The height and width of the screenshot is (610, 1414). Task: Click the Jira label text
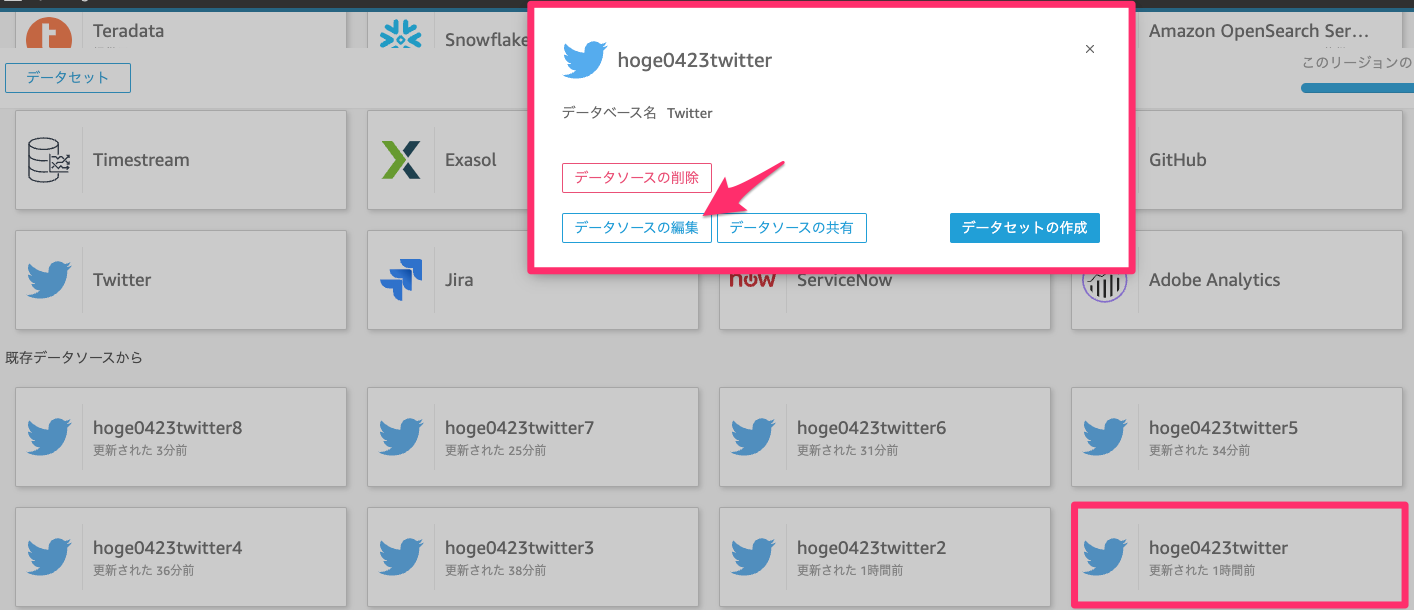[460, 280]
